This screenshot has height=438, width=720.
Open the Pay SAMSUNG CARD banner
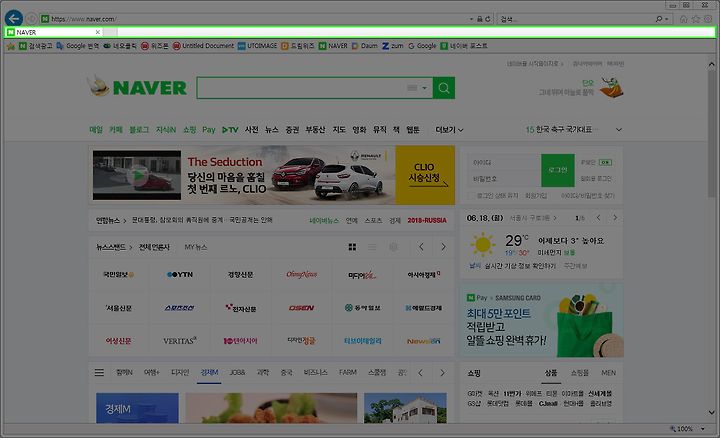pyautogui.click(x=541, y=320)
